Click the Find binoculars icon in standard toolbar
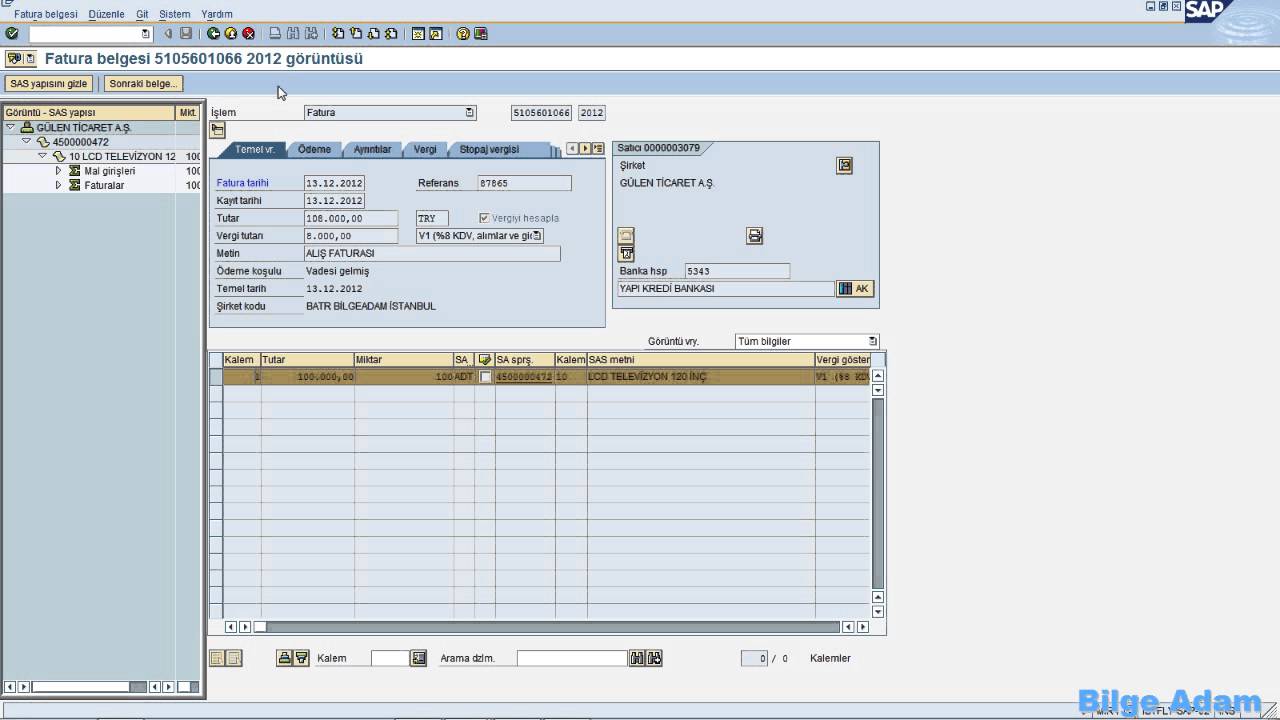 [x=293, y=34]
